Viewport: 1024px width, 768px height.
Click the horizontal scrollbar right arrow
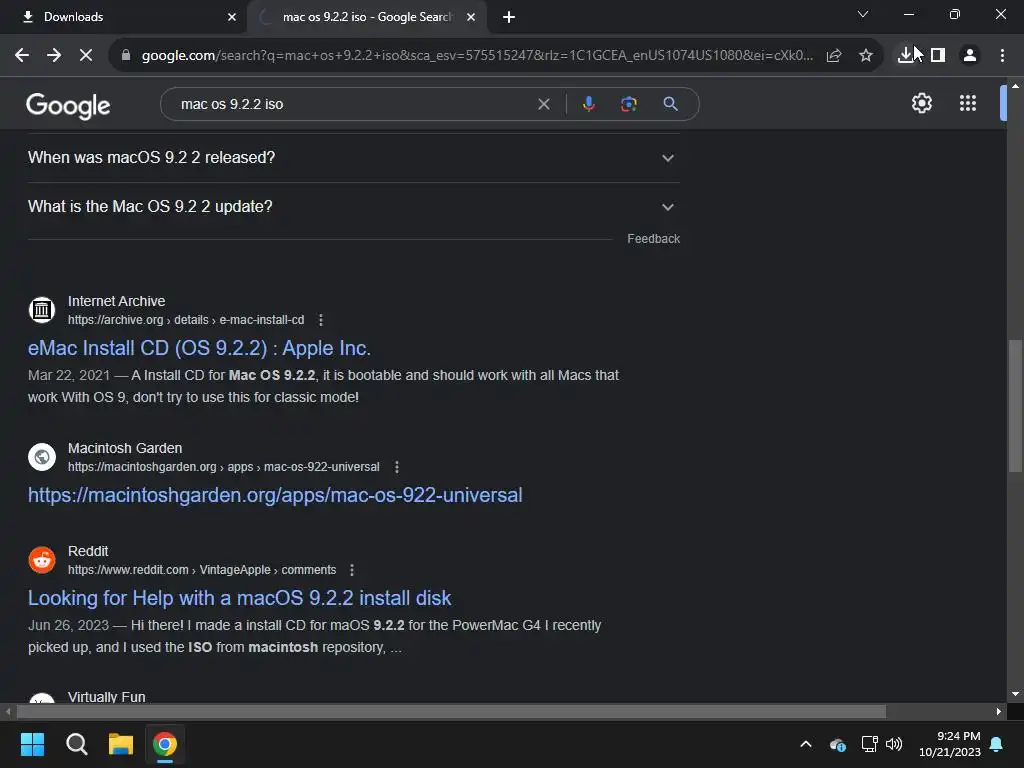tap(998, 711)
